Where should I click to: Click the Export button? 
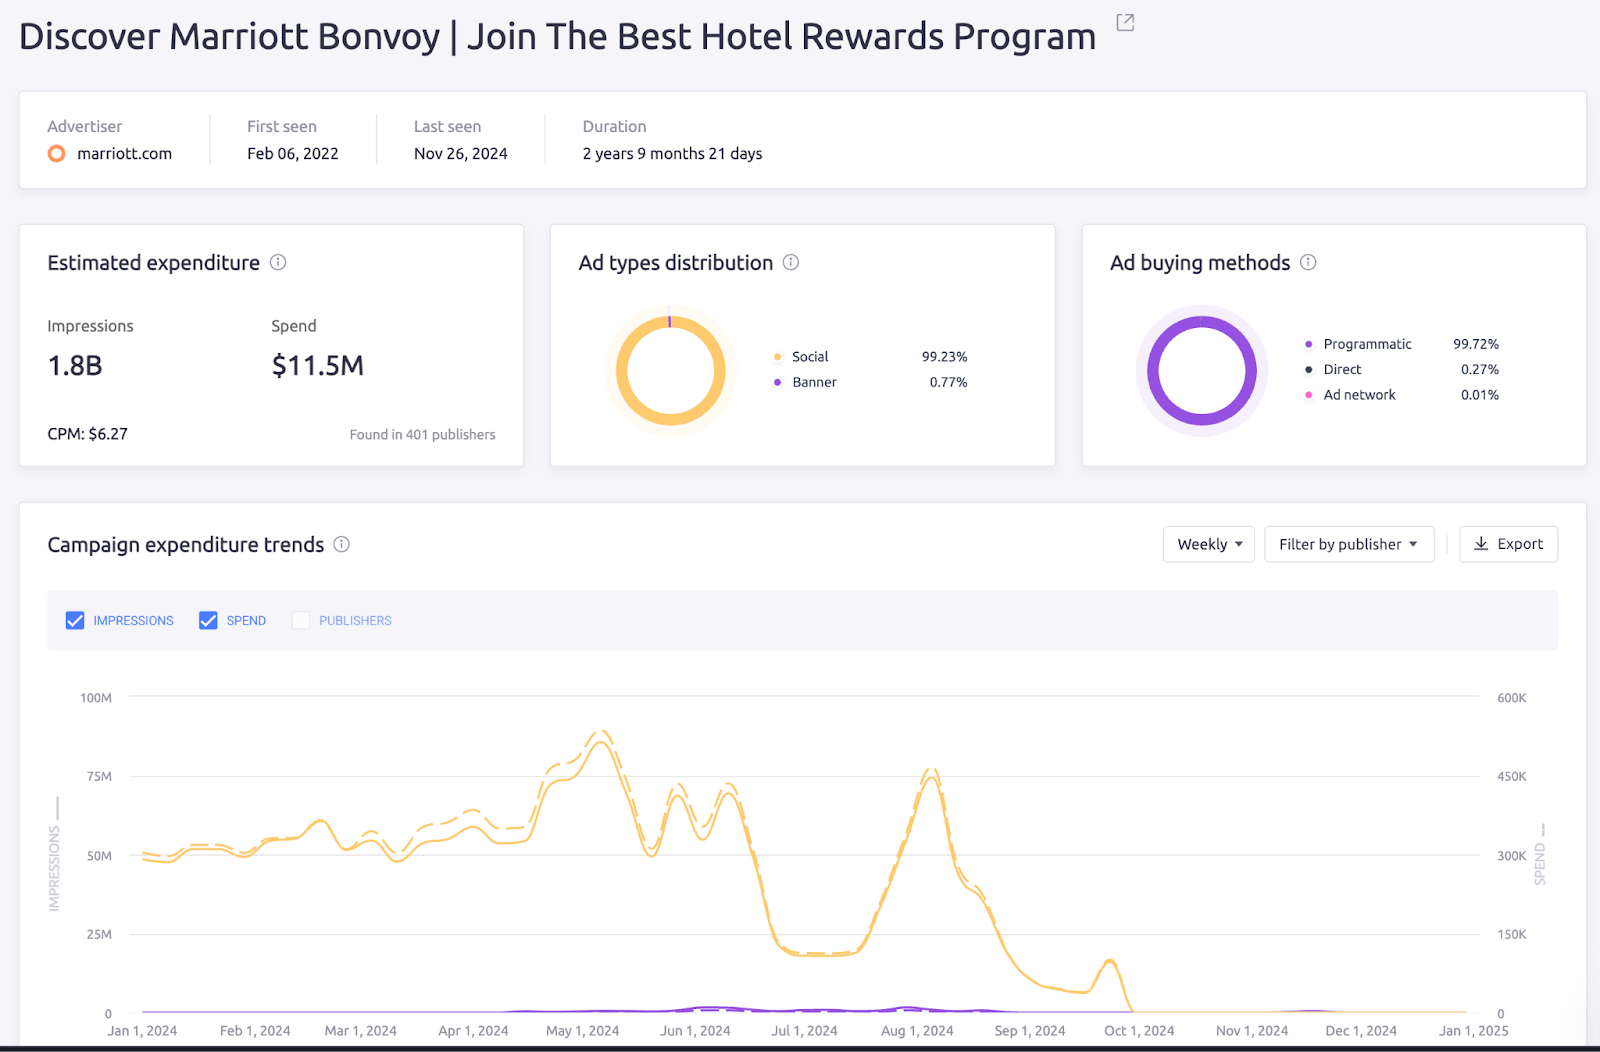[x=1508, y=544]
